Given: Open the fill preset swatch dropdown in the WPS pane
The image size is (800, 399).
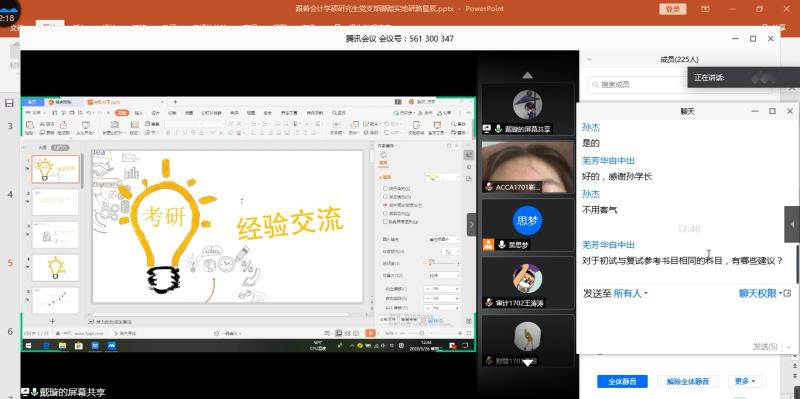Looking at the screenshot, I should point(442,177).
